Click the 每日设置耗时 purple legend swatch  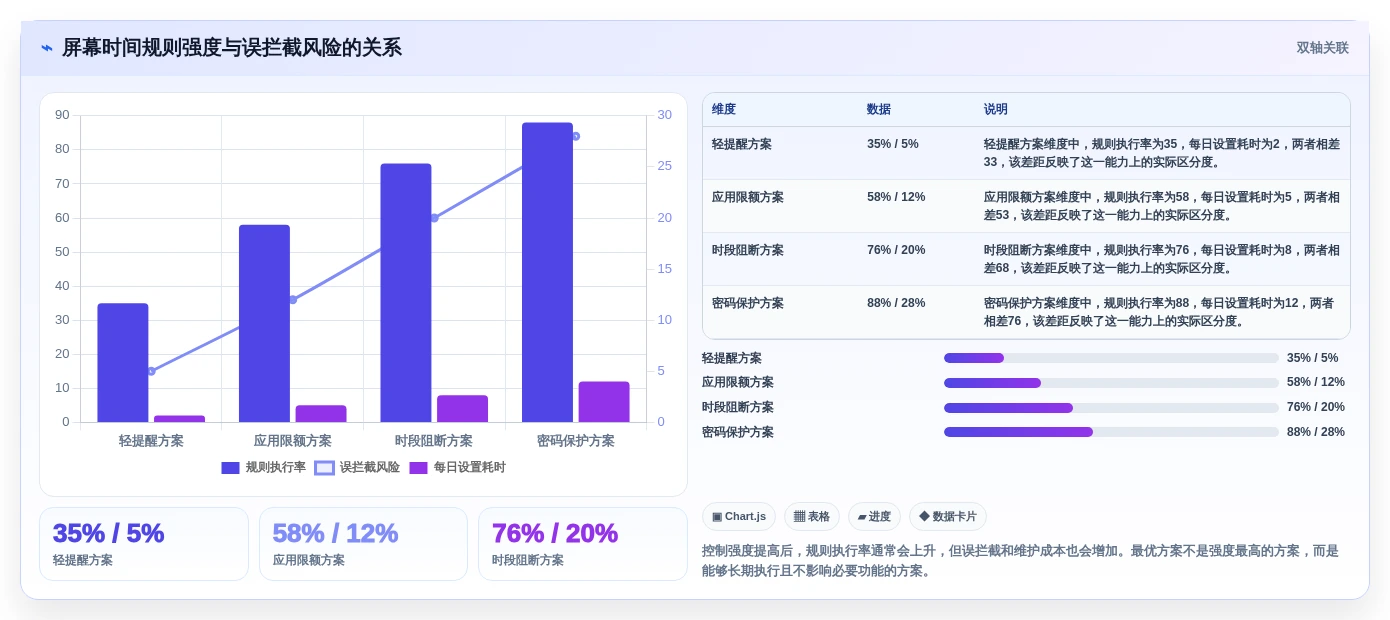[419, 467]
